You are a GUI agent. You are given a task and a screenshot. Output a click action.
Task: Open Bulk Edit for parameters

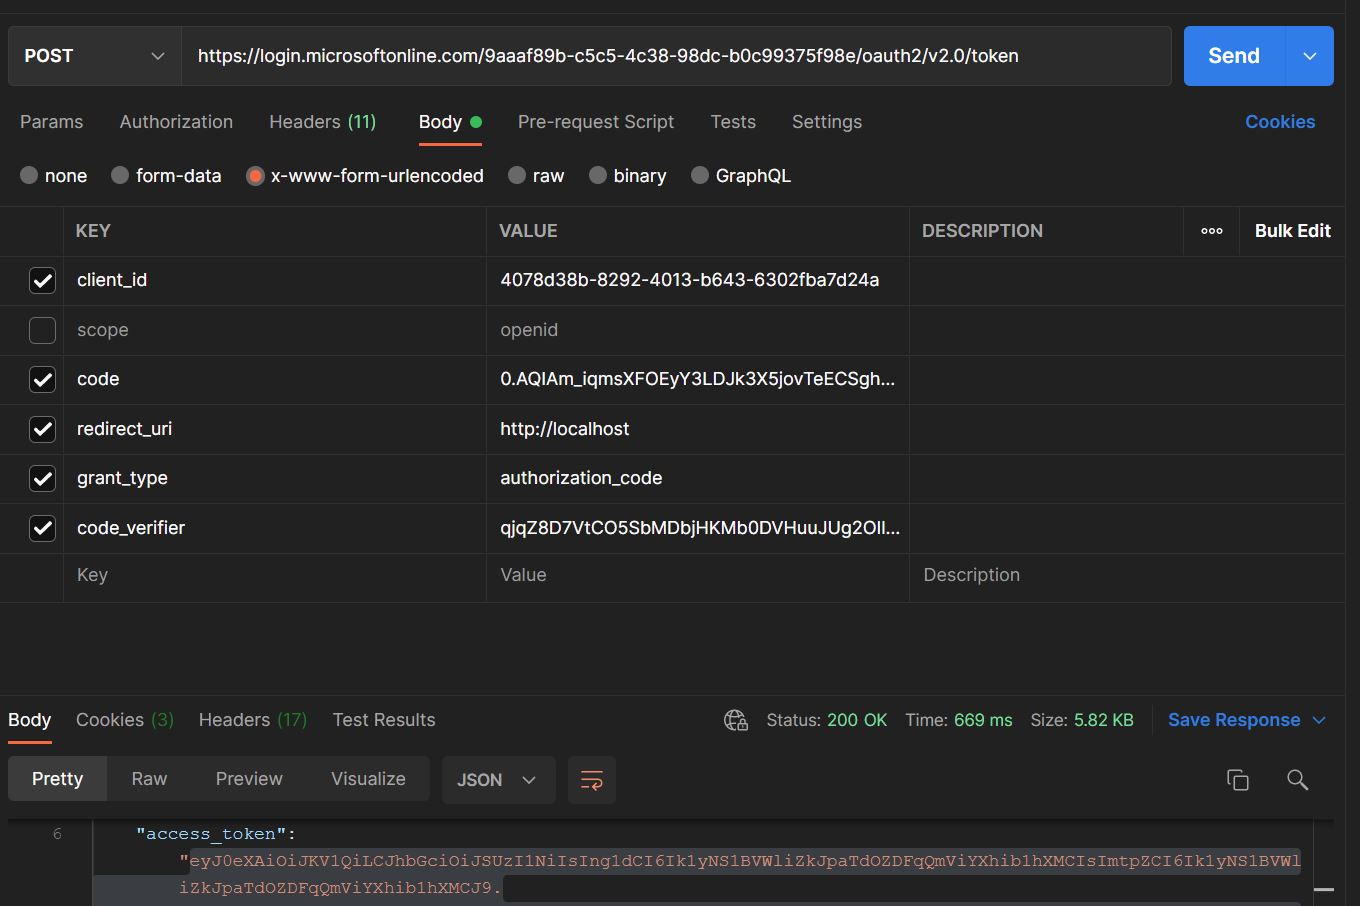pos(1292,231)
